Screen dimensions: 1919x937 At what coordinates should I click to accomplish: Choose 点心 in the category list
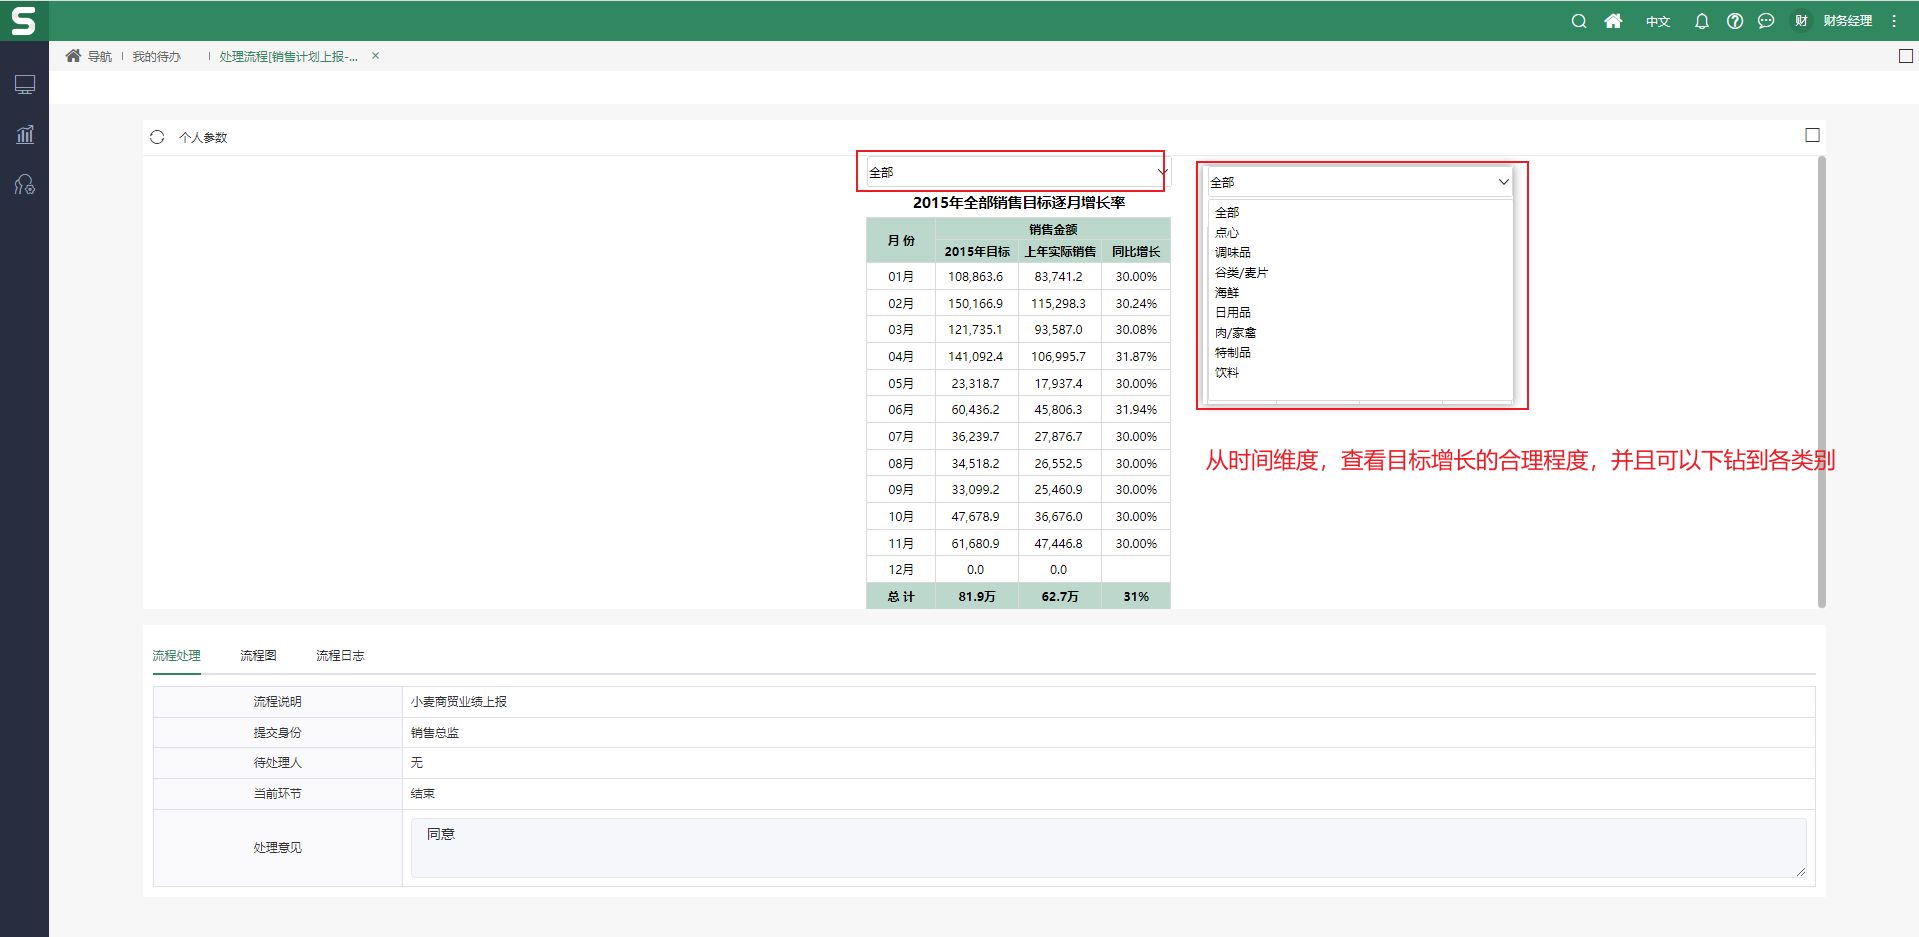click(x=1227, y=233)
